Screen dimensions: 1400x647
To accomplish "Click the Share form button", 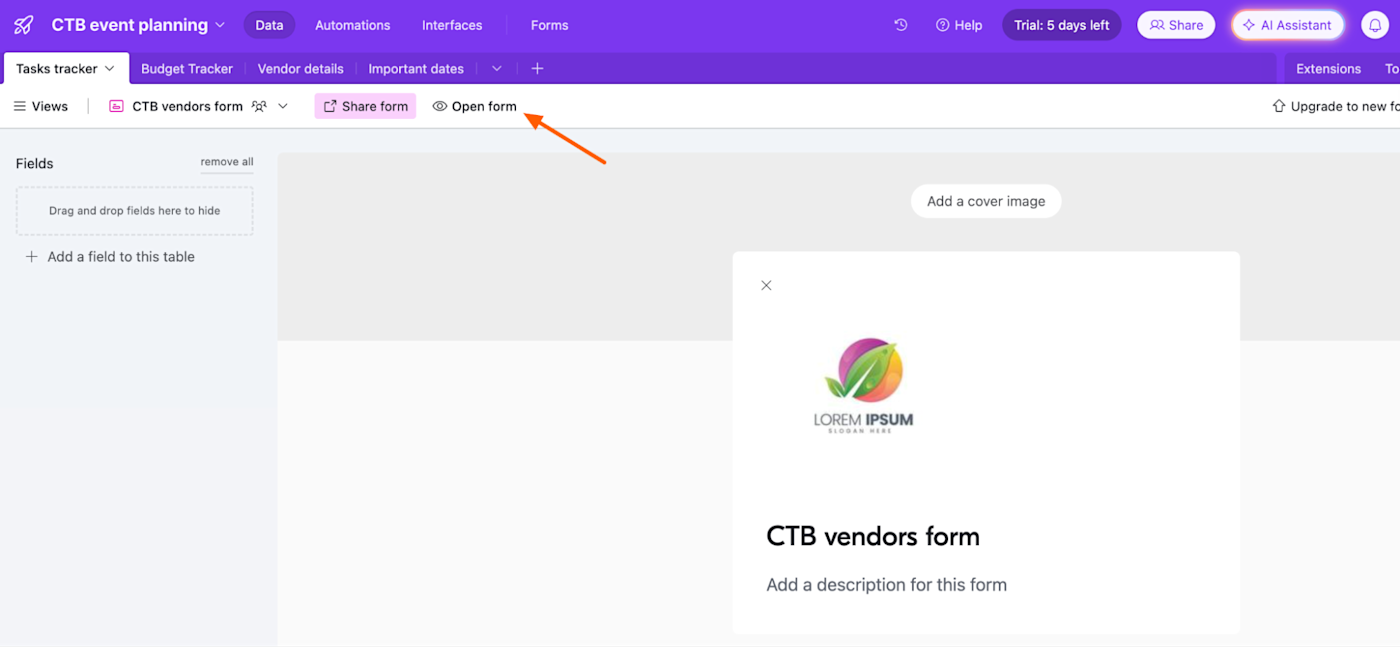I will coord(365,106).
